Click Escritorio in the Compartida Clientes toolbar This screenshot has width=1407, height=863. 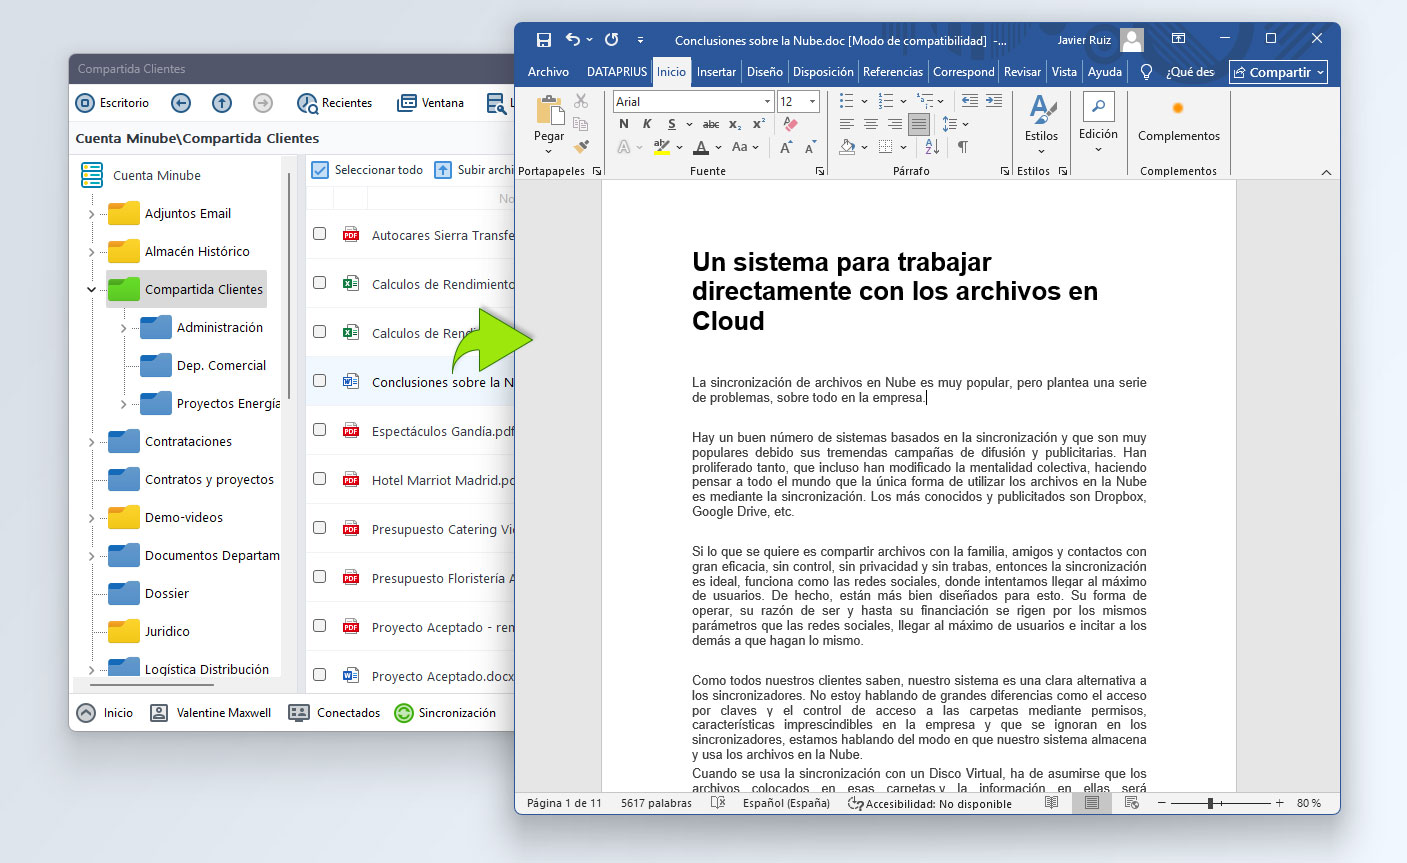pos(113,103)
